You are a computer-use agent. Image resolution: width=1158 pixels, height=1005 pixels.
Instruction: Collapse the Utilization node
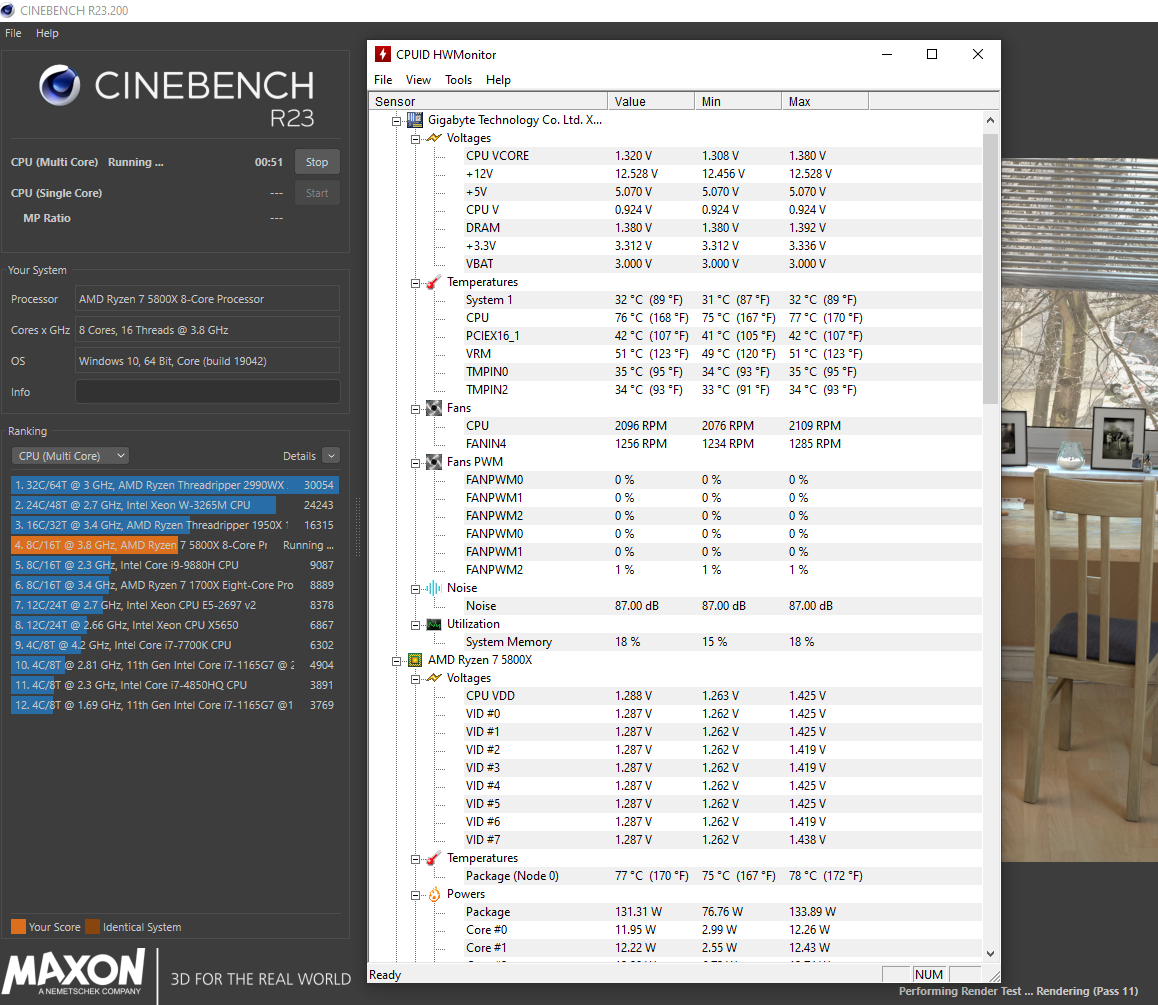point(415,625)
